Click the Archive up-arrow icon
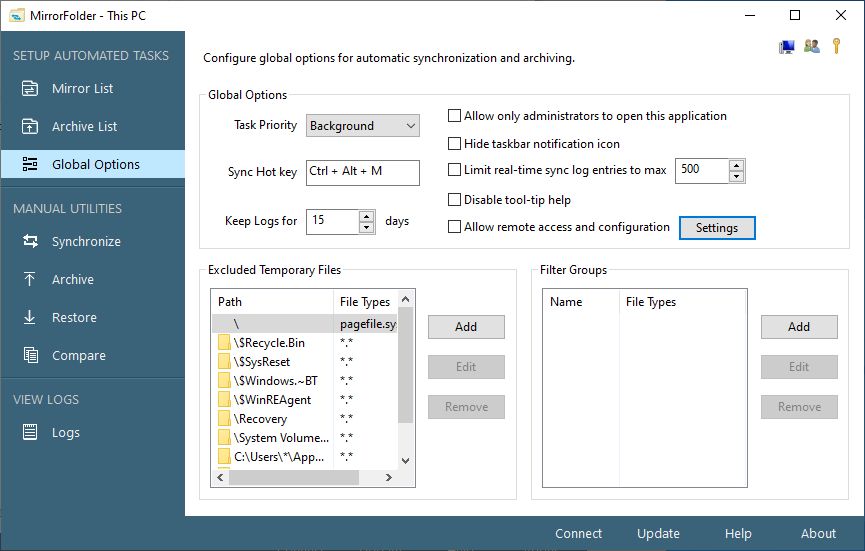This screenshot has width=865, height=551. click(x=30, y=279)
